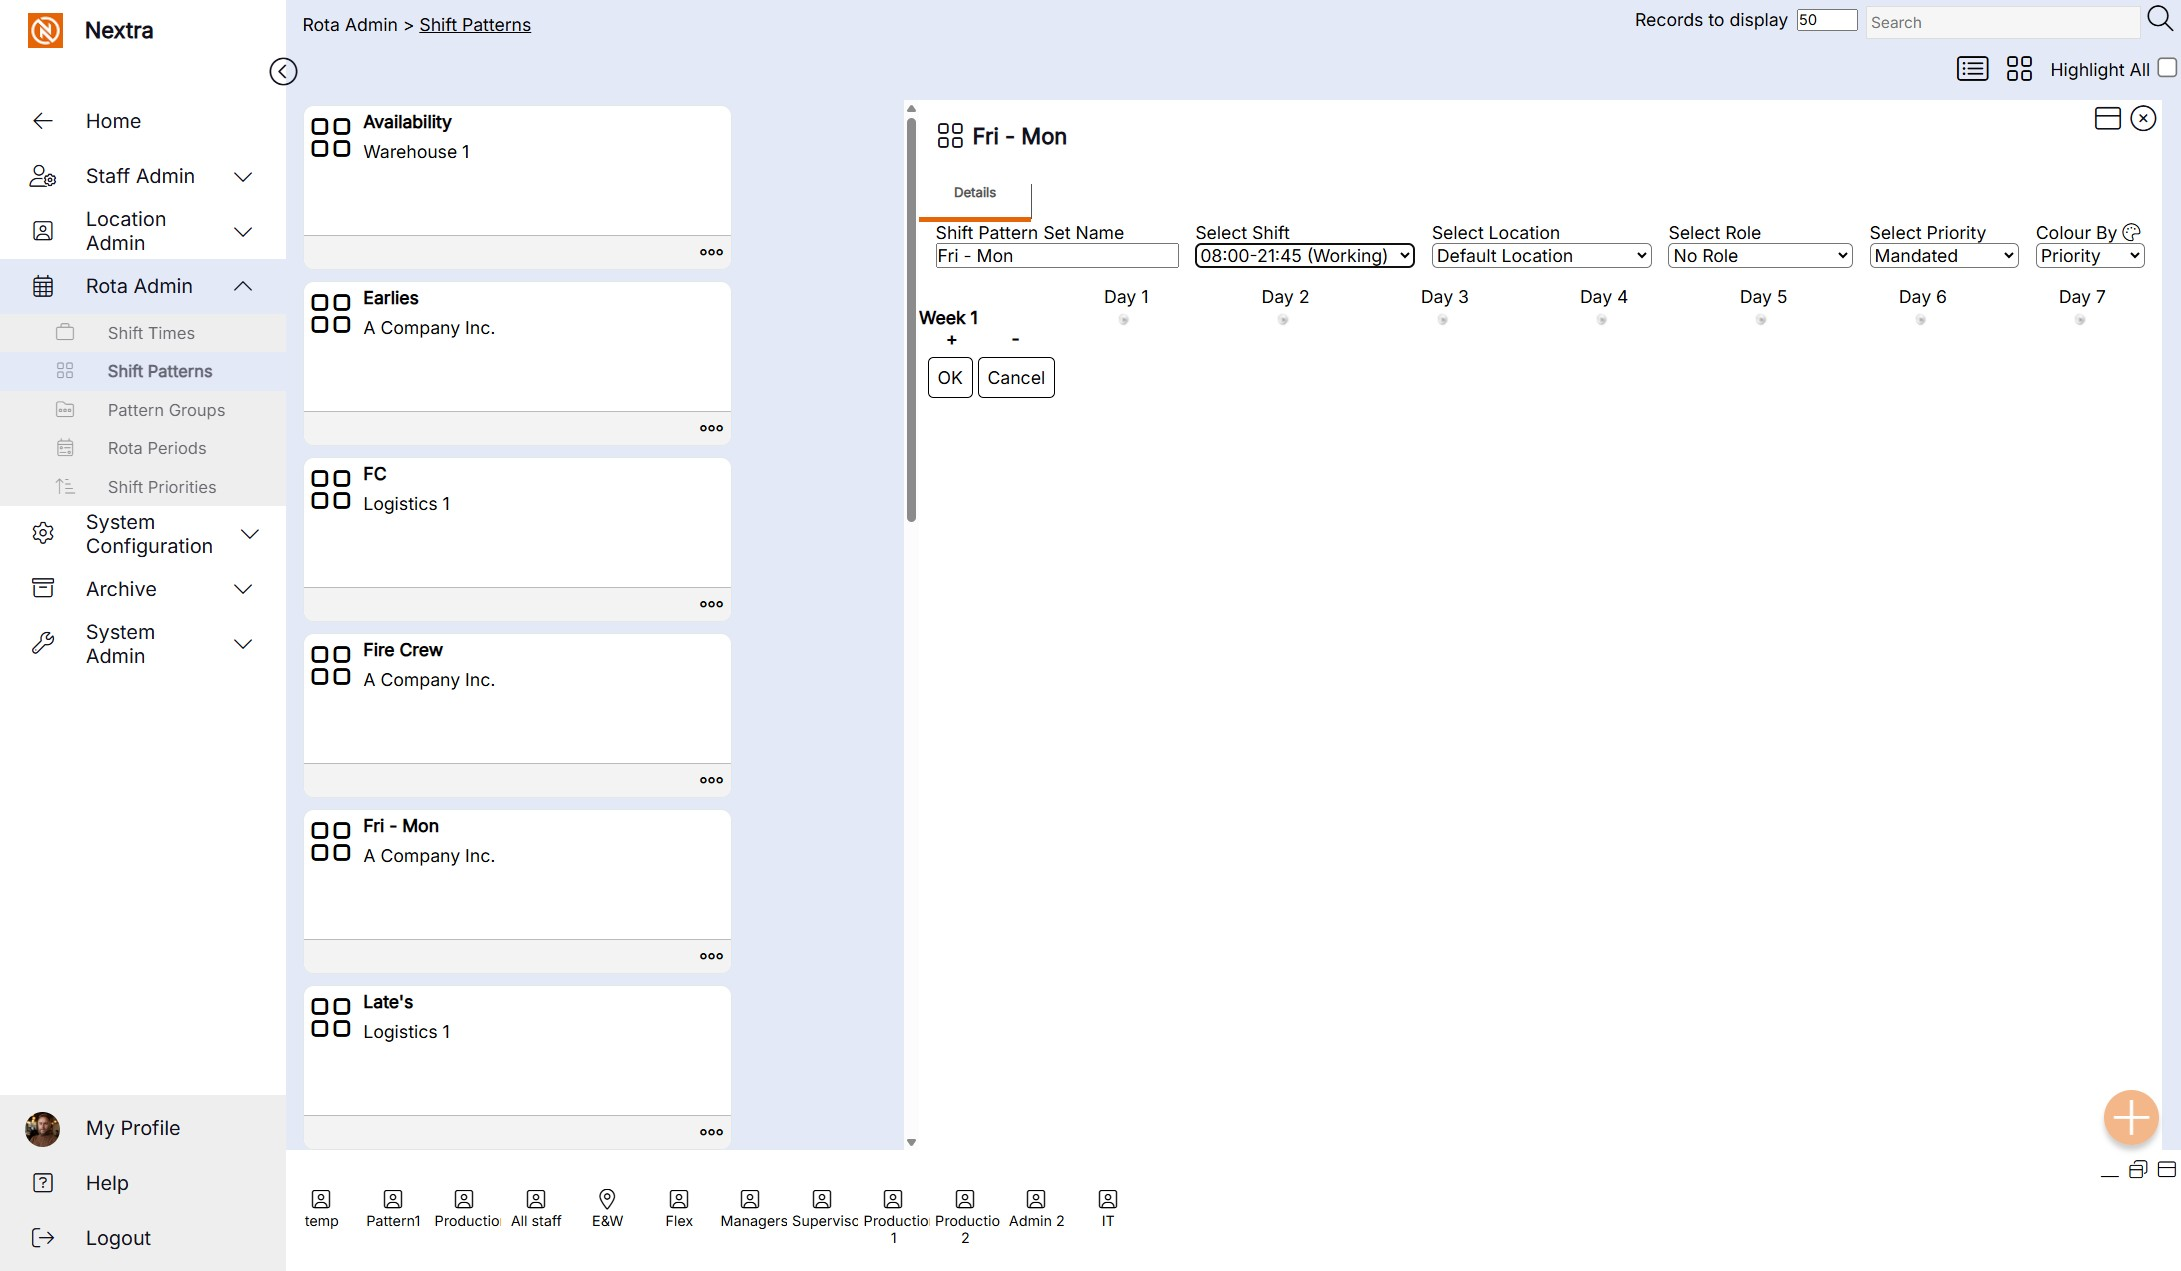
Task: Switch to list view icon
Action: [x=1972, y=69]
